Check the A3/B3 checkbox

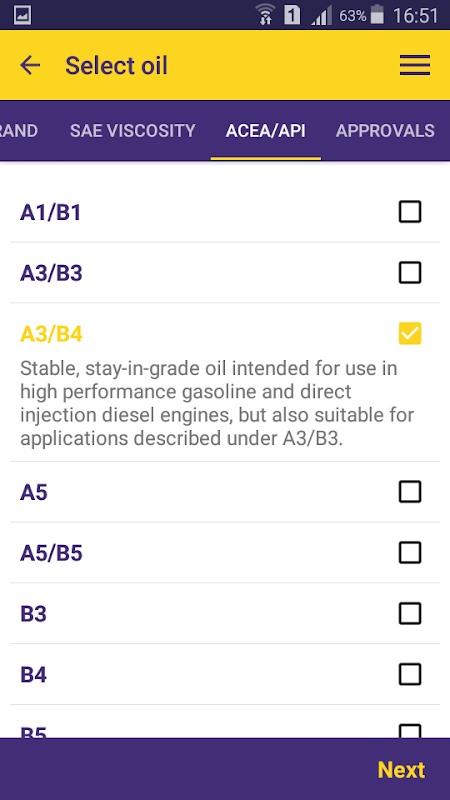[410, 272]
